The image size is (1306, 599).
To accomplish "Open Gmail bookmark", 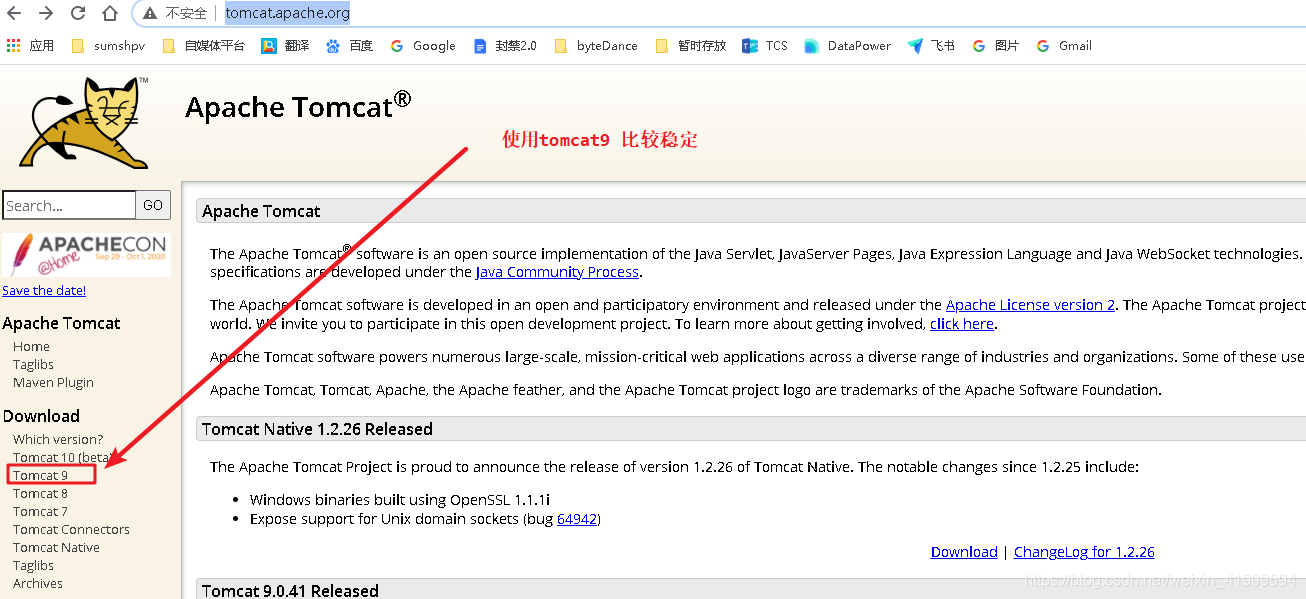I will (1064, 46).
